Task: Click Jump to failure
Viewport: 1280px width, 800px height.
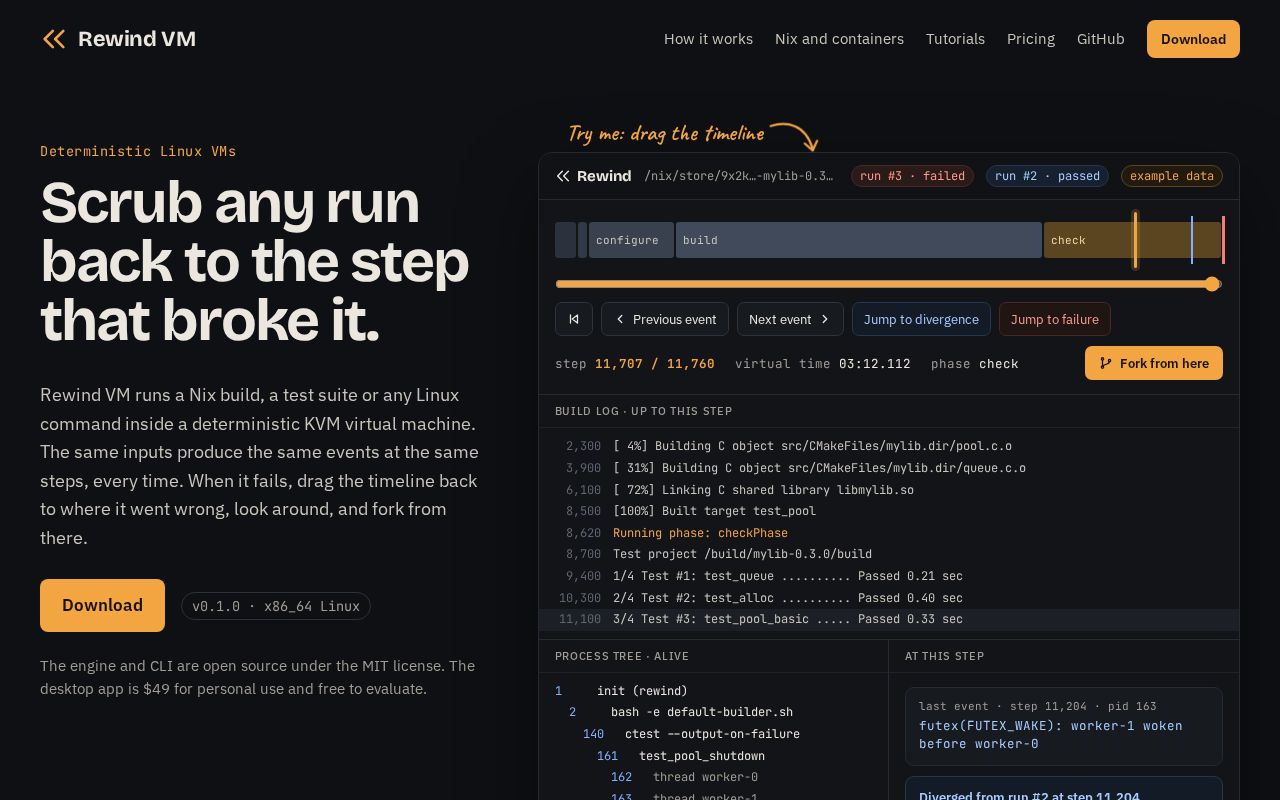Action: pos(1055,319)
